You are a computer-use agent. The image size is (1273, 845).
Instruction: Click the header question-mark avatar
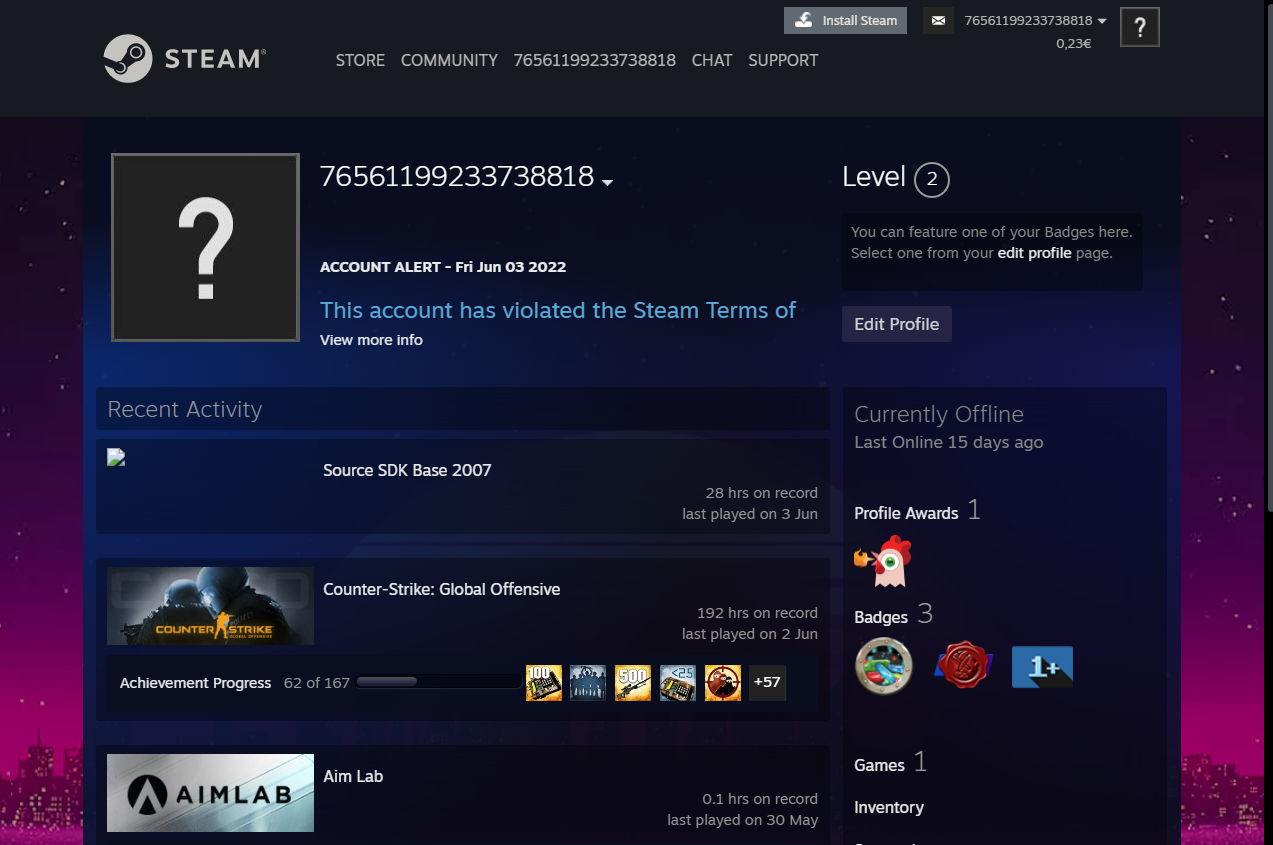pyautogui.click(x=1140, y=27)
